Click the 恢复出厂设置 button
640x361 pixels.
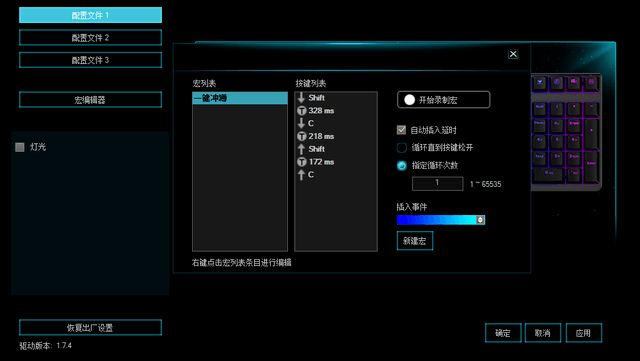(90, 328)
